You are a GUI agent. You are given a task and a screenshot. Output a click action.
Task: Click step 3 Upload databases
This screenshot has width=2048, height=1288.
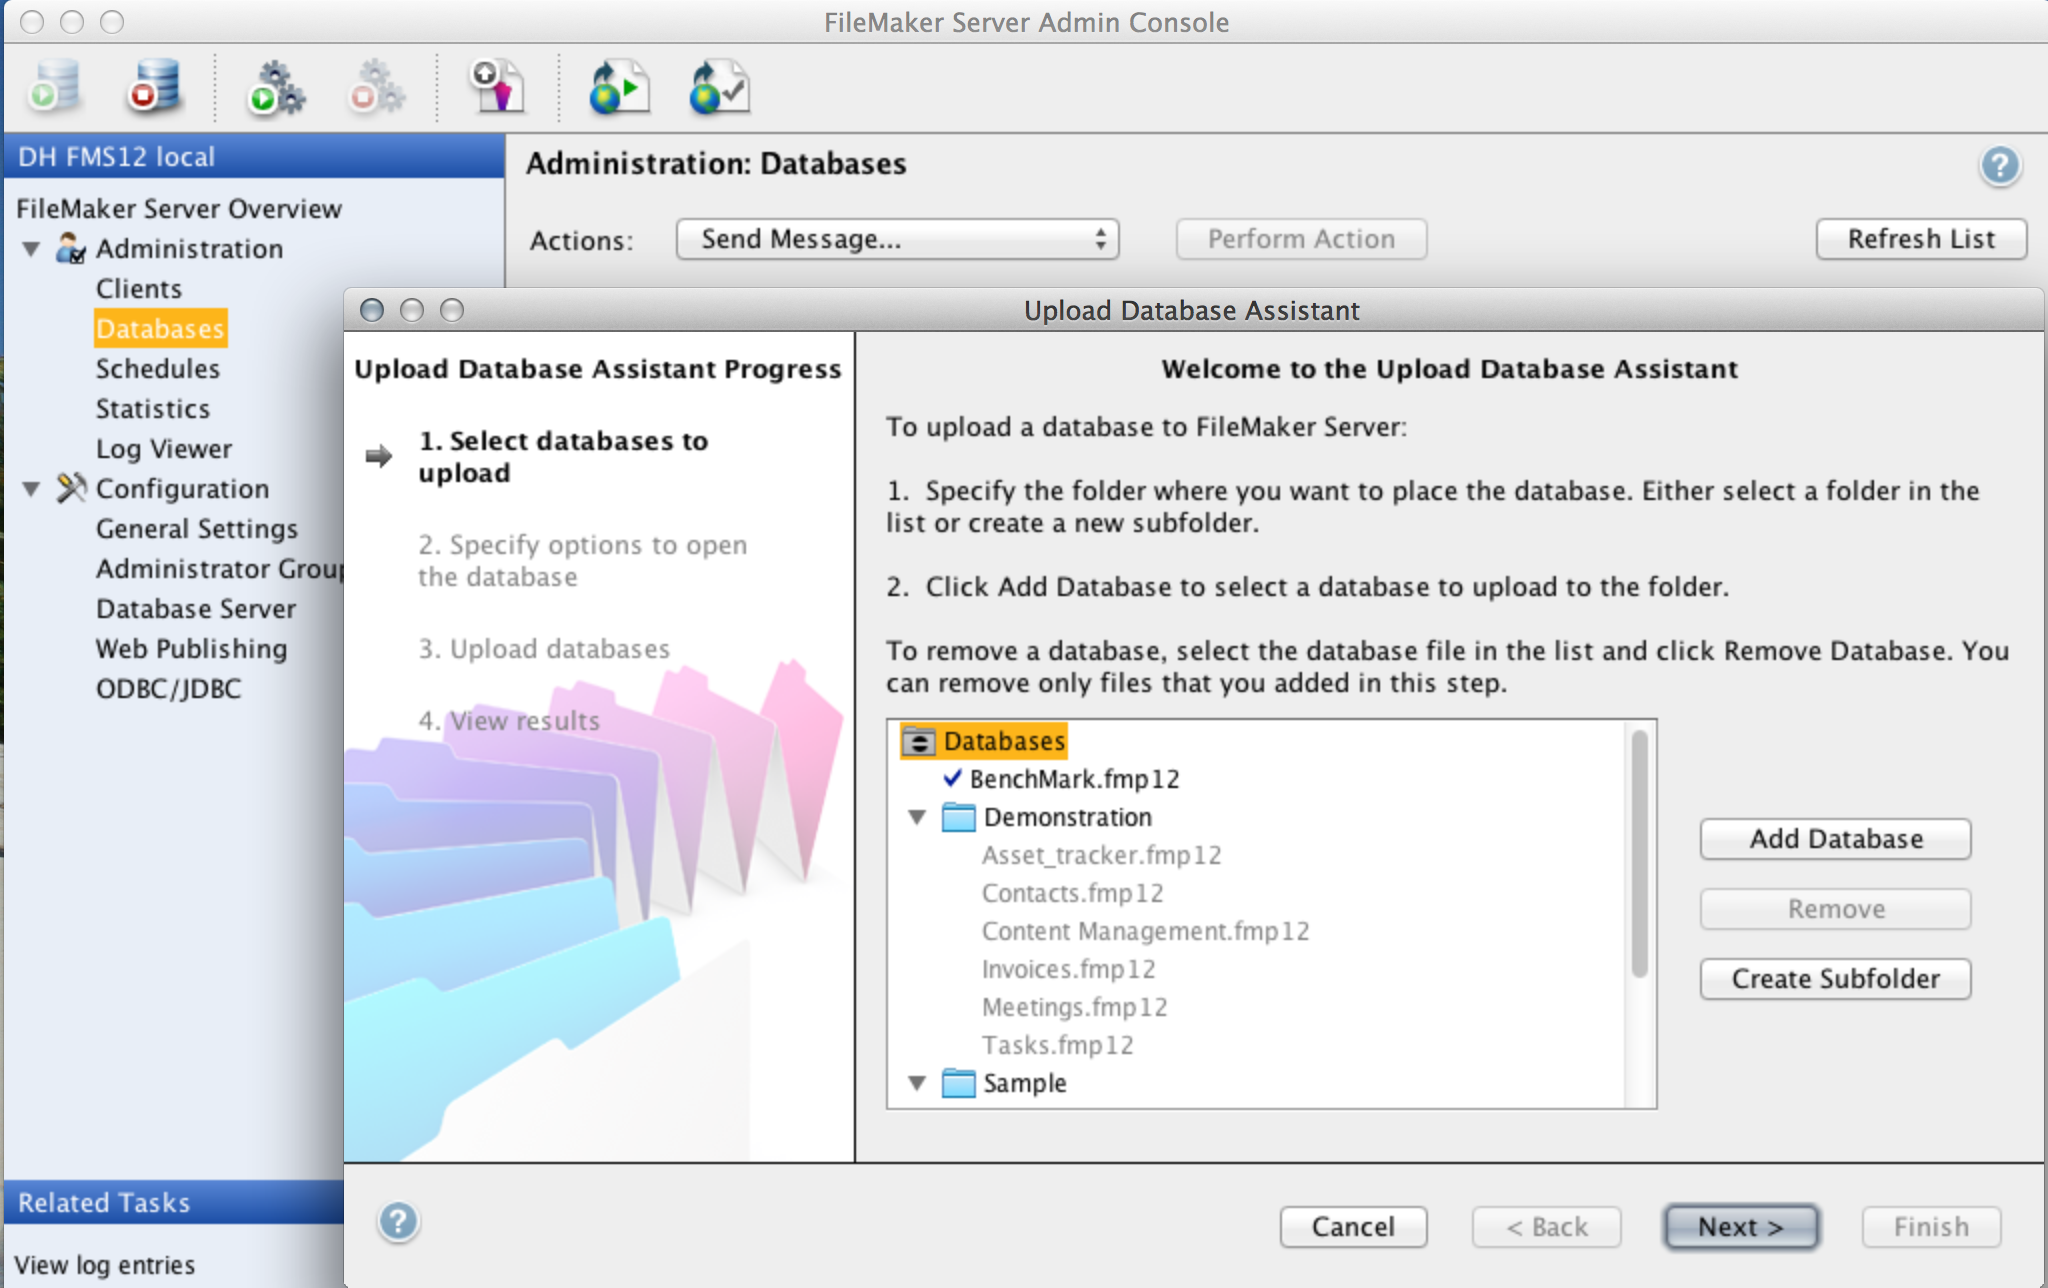point(544,649)
